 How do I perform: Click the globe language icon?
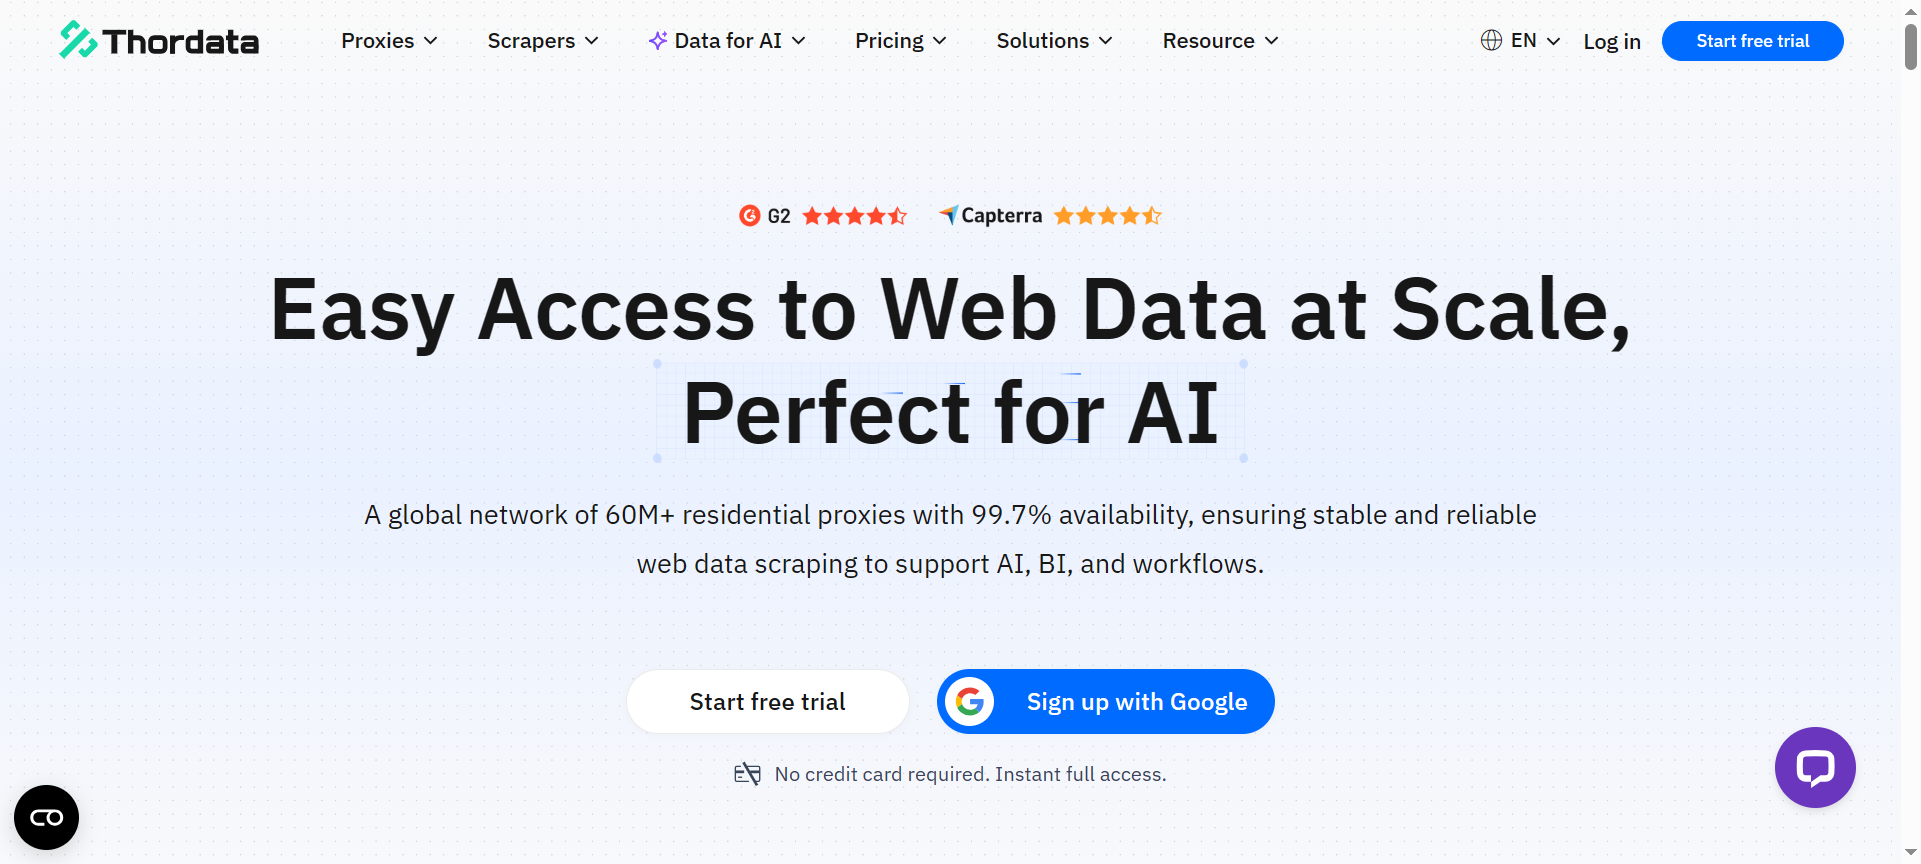tap(1491, 40)
